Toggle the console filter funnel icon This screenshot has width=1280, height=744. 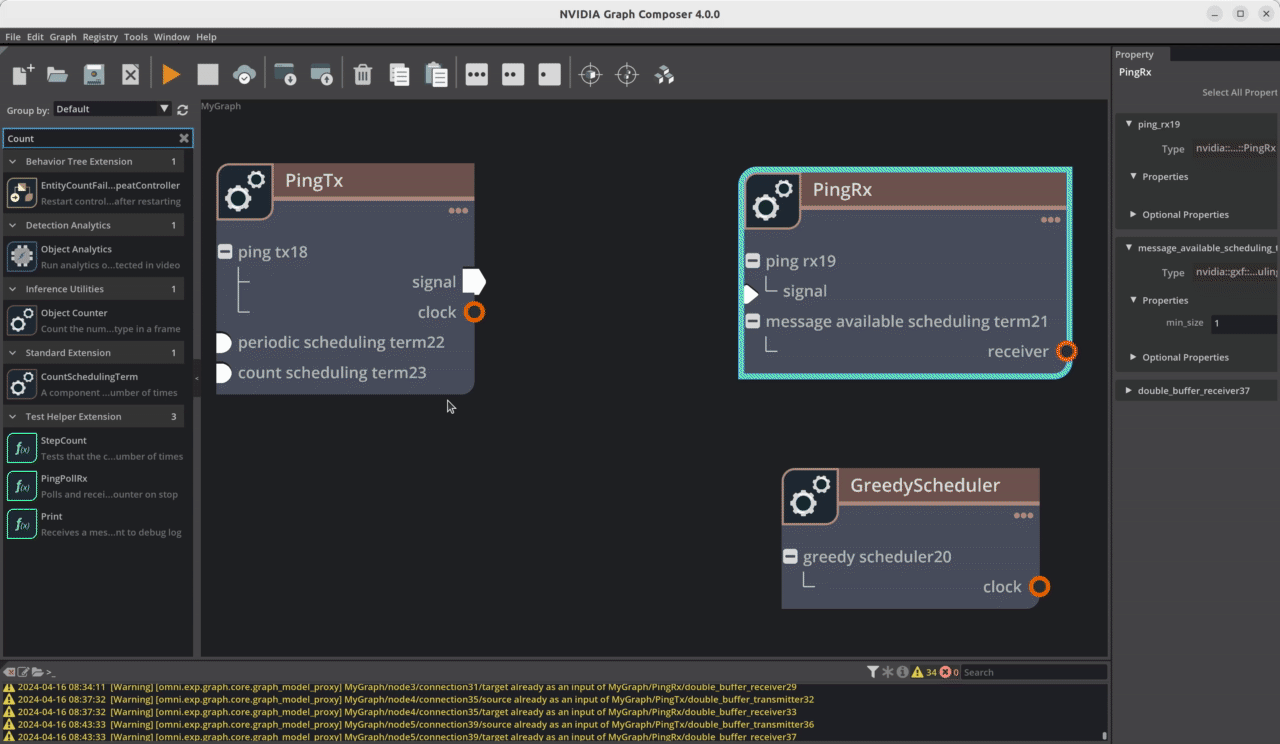pos(873,672)
